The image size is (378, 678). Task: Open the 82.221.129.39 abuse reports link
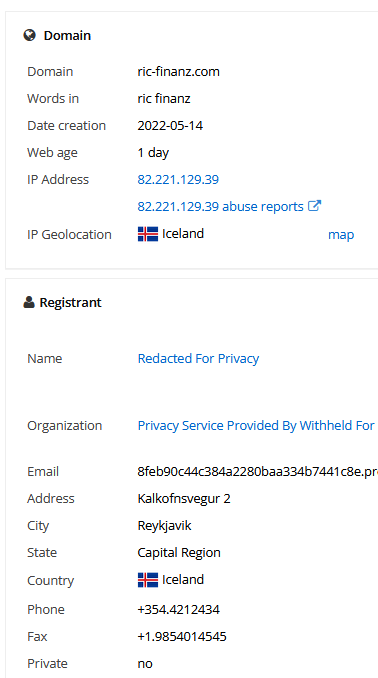[x=221, y=206]
